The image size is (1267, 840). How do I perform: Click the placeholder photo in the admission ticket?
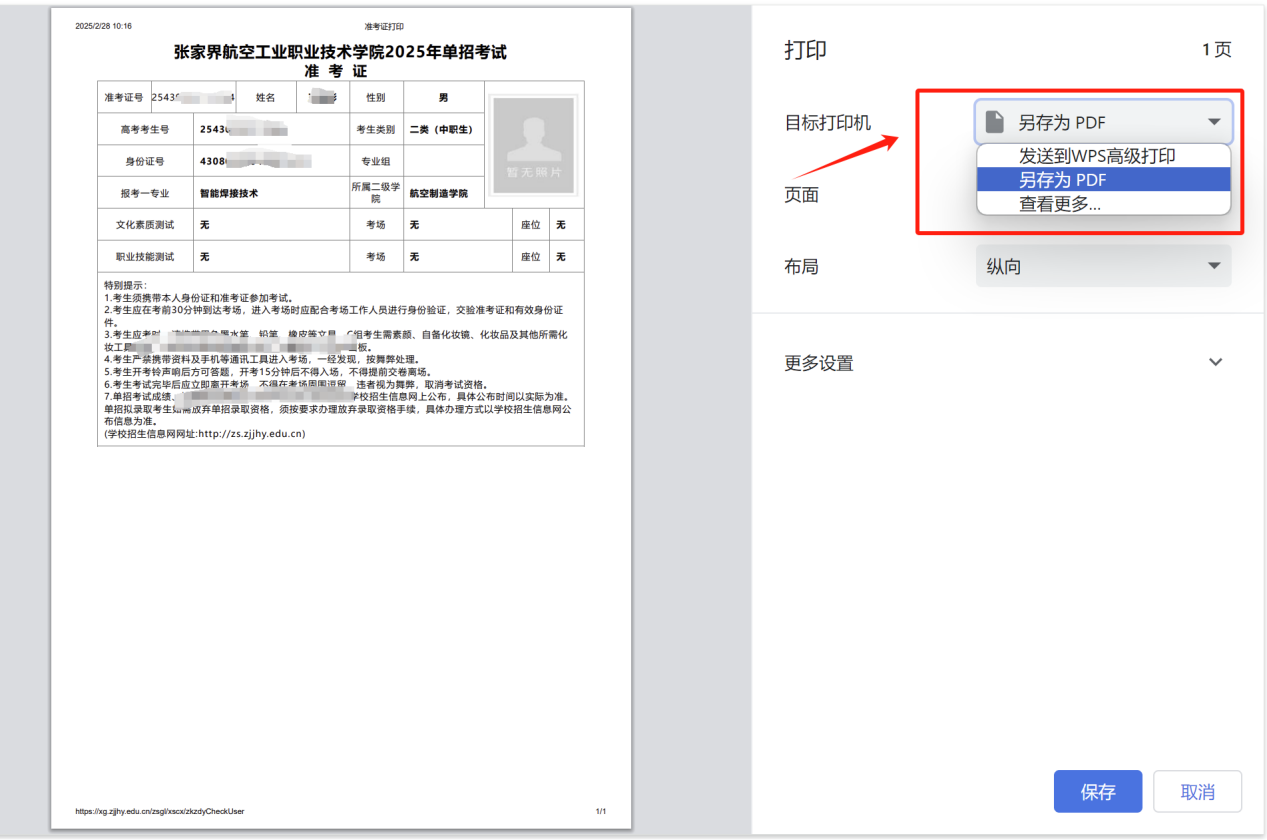tap(532, 145)
